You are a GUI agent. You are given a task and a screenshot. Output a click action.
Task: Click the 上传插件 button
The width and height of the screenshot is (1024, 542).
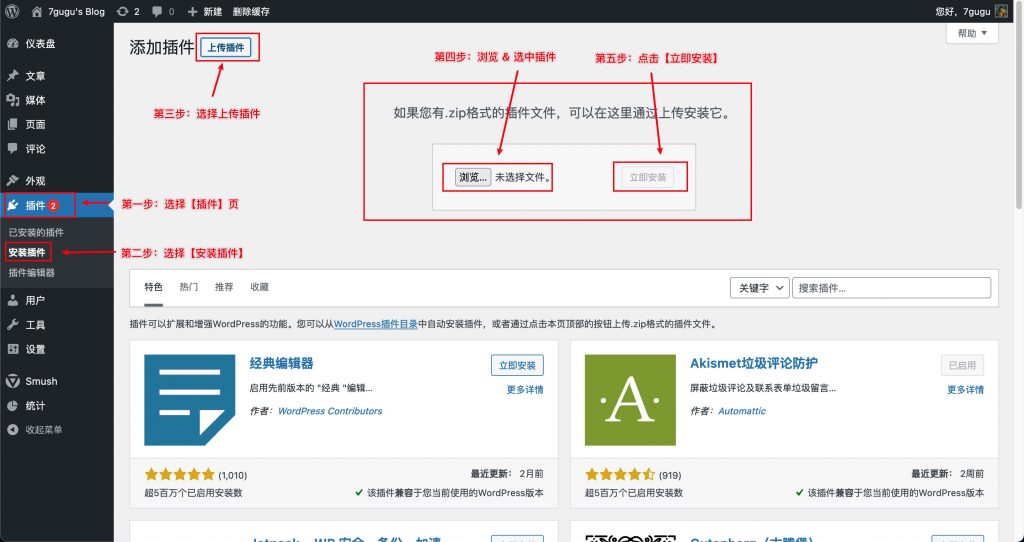point(226,48)
